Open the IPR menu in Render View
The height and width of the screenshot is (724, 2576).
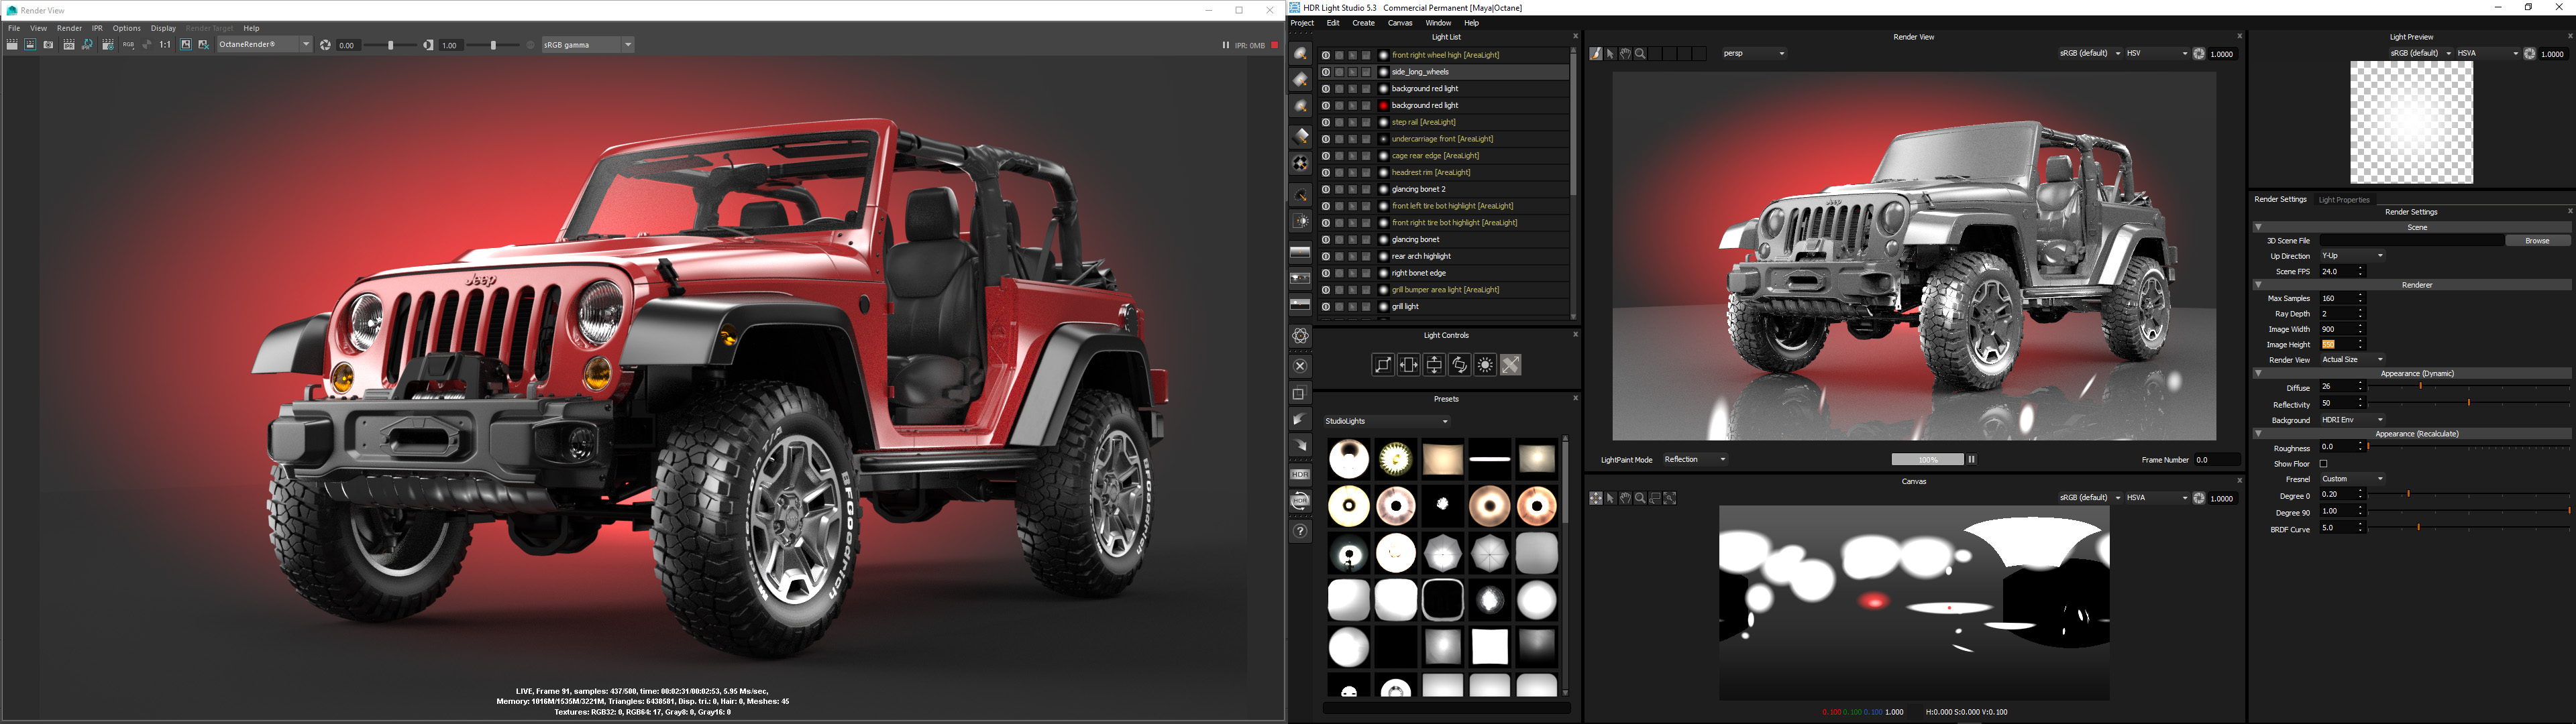[97, 28]
